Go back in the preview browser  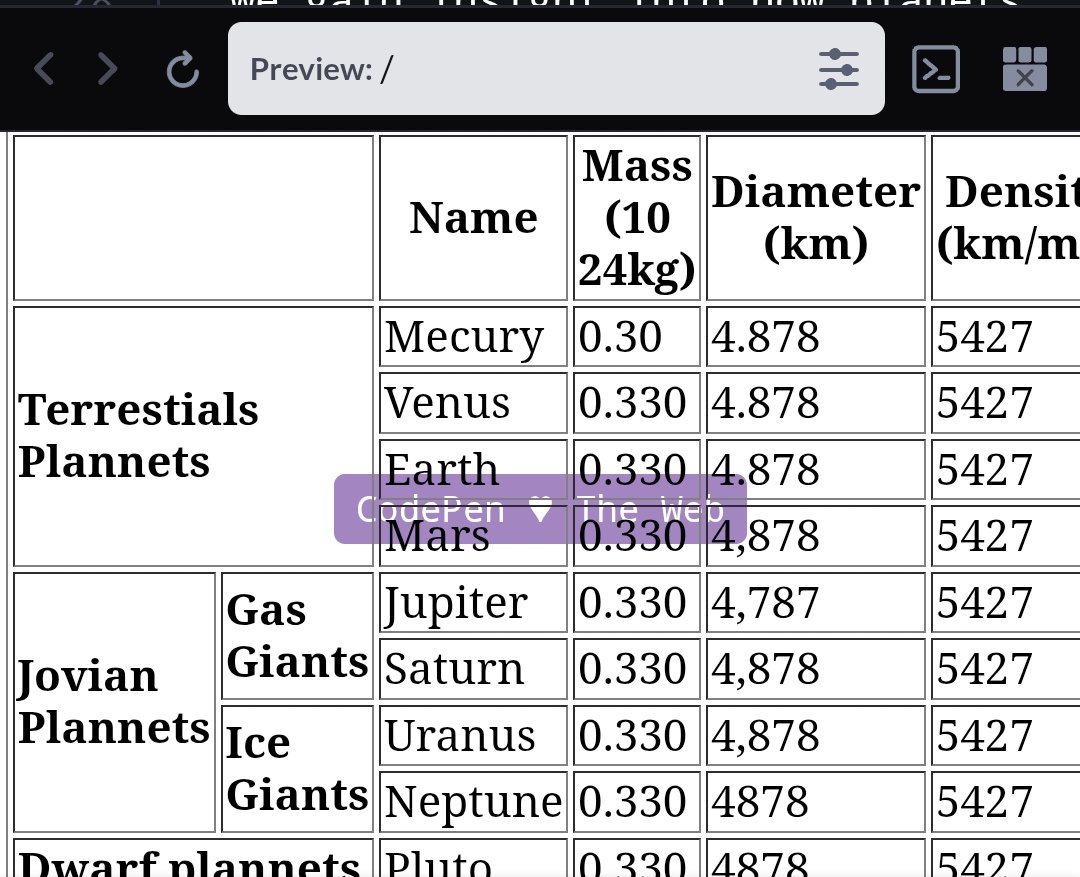coord(44,69)
